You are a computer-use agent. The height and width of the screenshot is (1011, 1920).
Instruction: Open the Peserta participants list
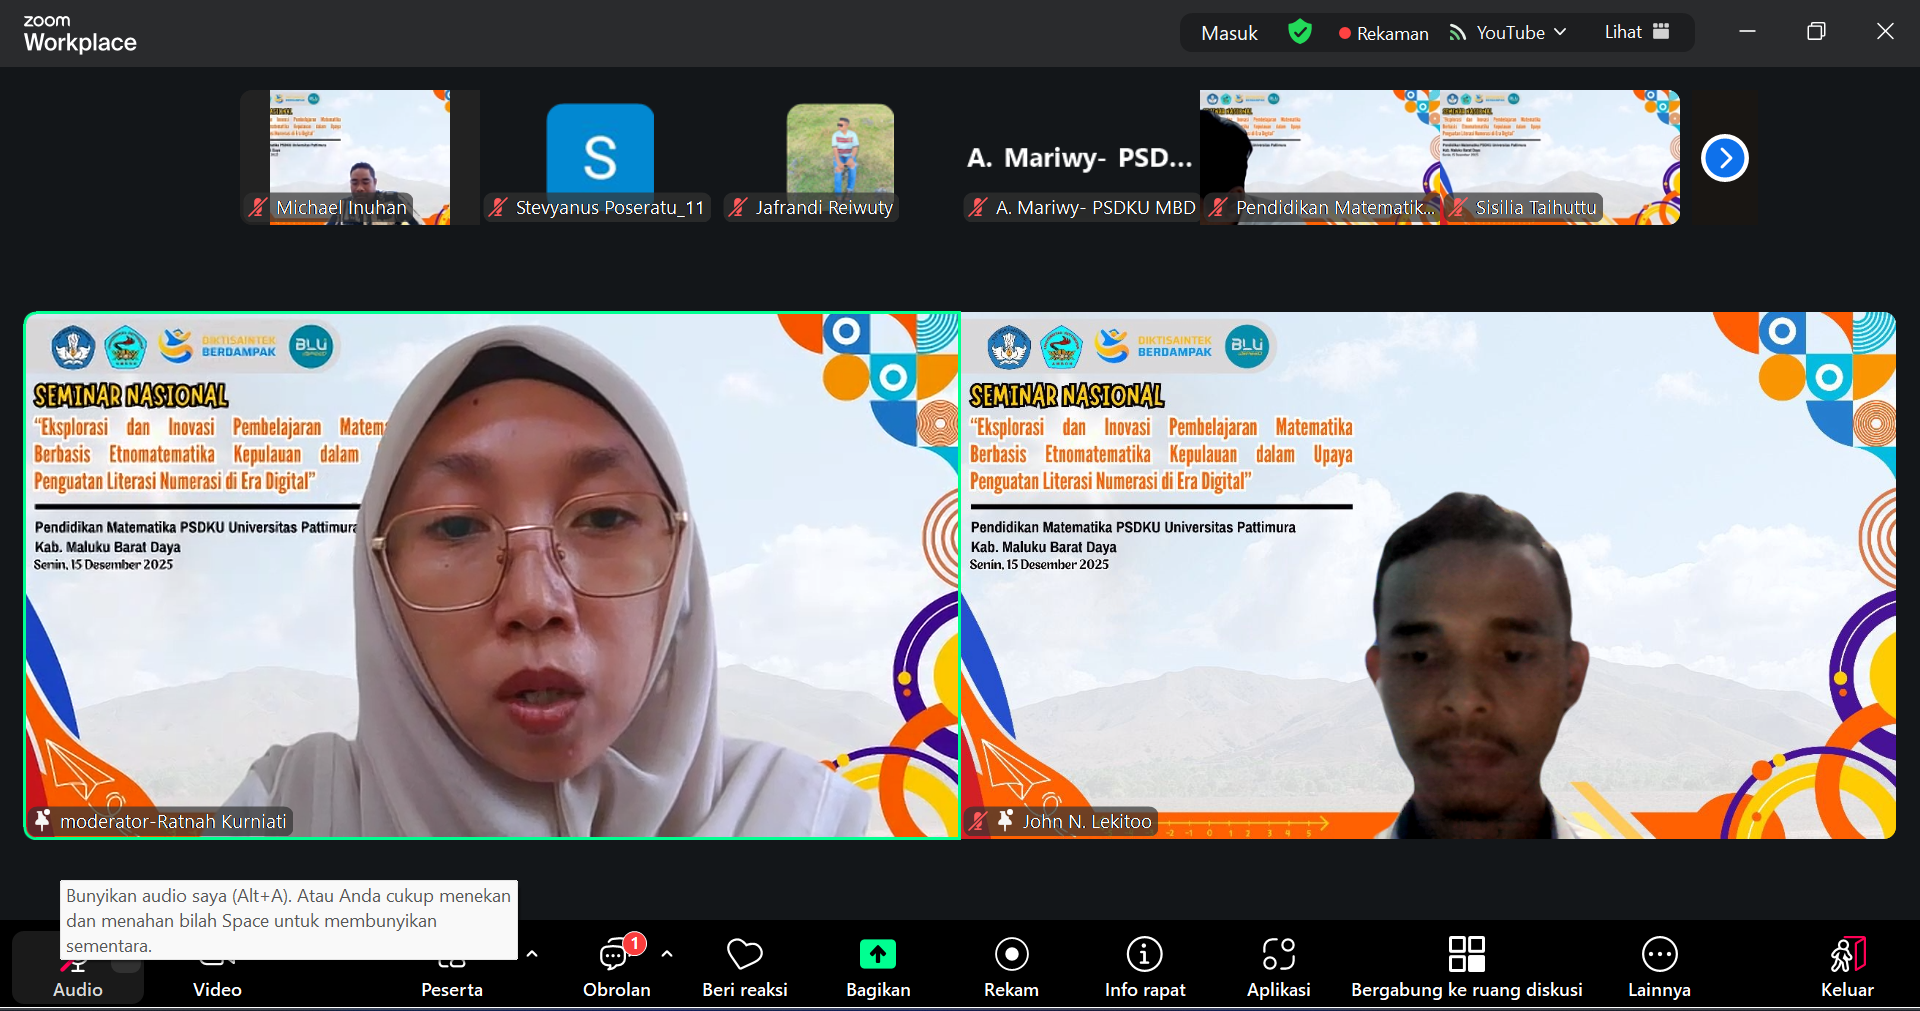coord(452,975)
